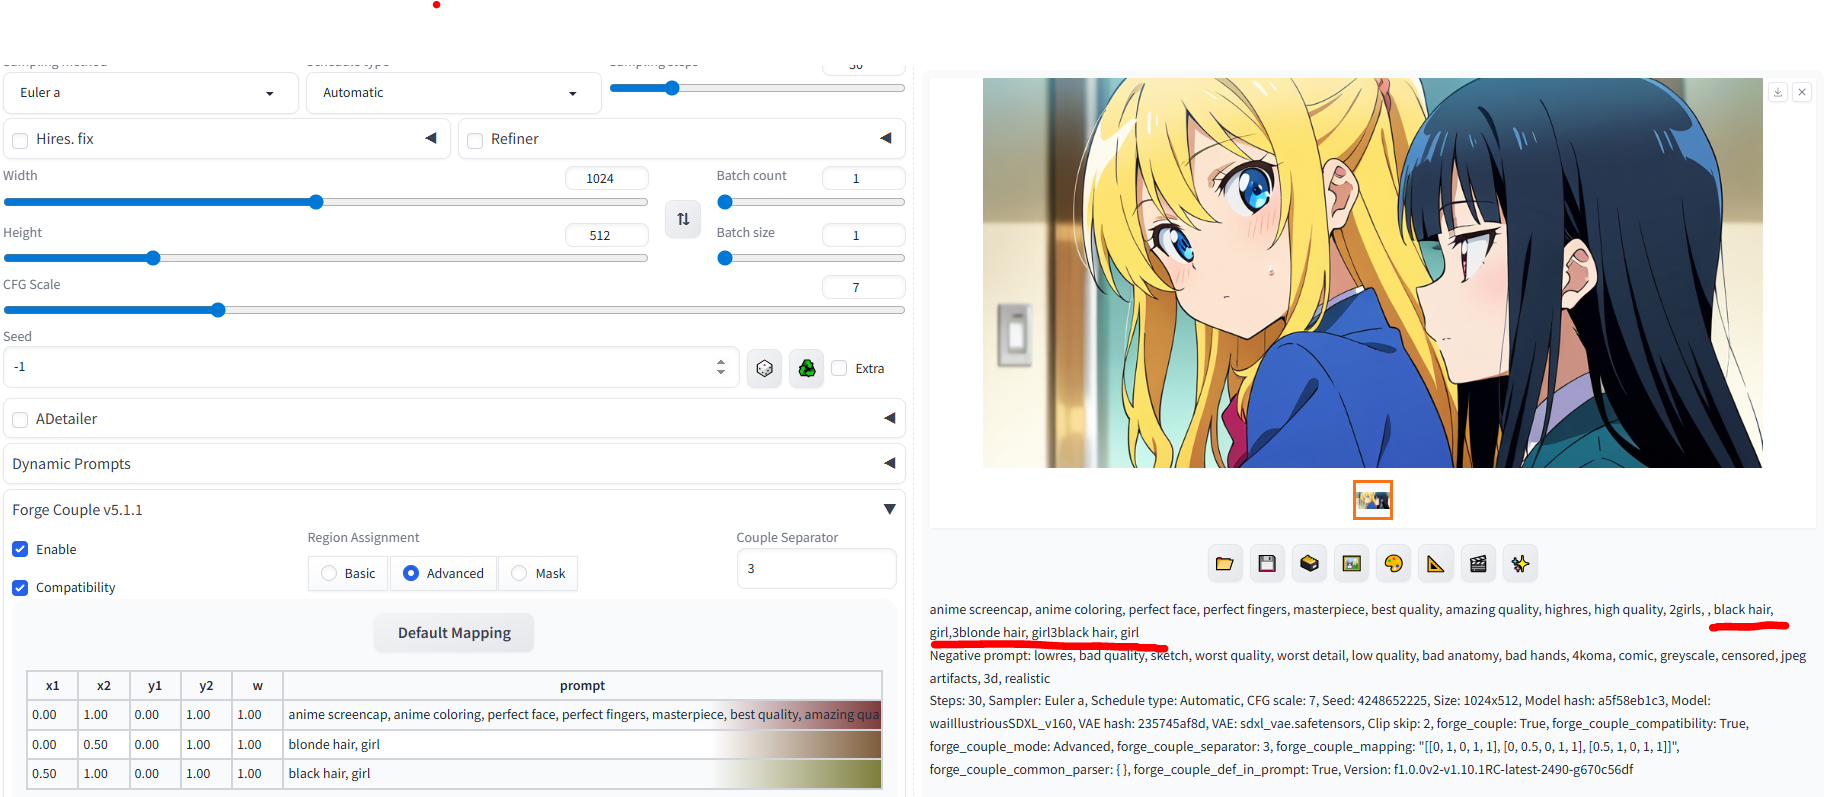Image resolution: width=1833 pixels, height=797 pixels.
Task: Click the Default Mapping button
Action: tap(454, 633)
